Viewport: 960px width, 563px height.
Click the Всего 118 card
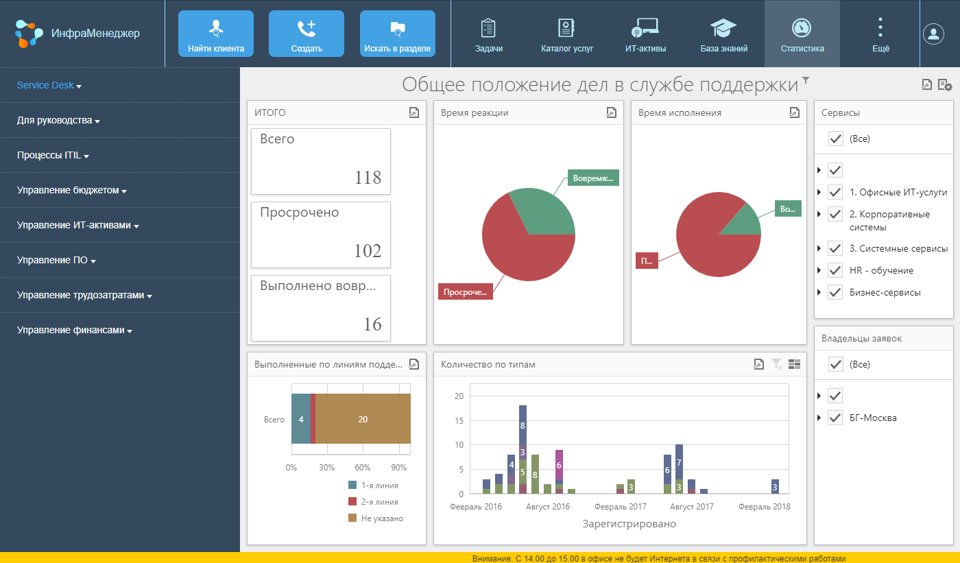click(321, 162)
